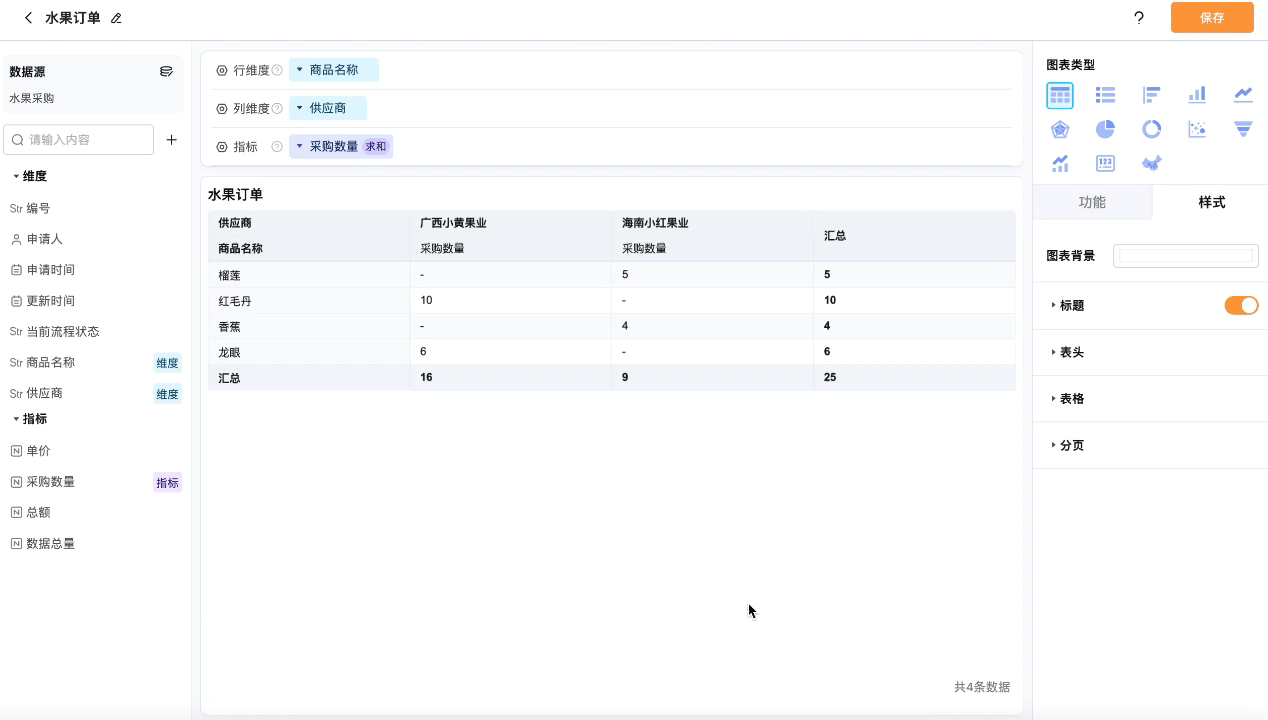Click the 水果采购 data source name
The image size is (1268, 720).
point(32,99)
